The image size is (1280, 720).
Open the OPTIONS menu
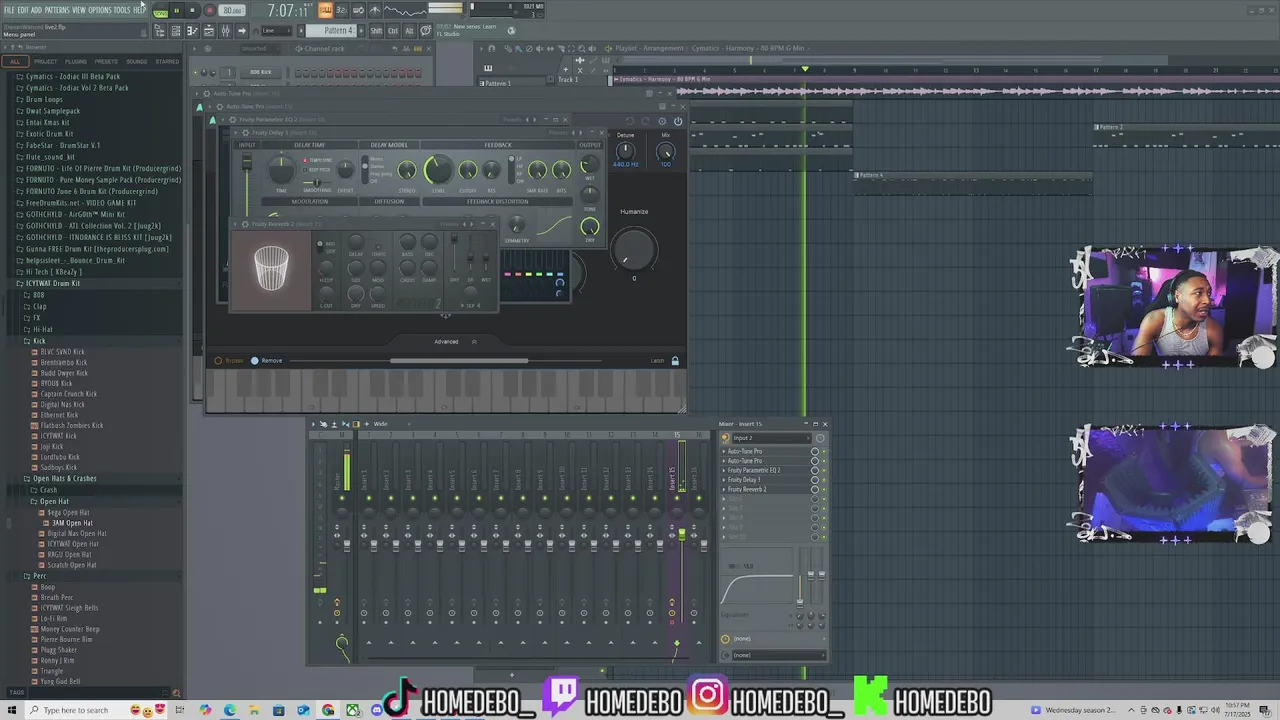coord(100,10)
